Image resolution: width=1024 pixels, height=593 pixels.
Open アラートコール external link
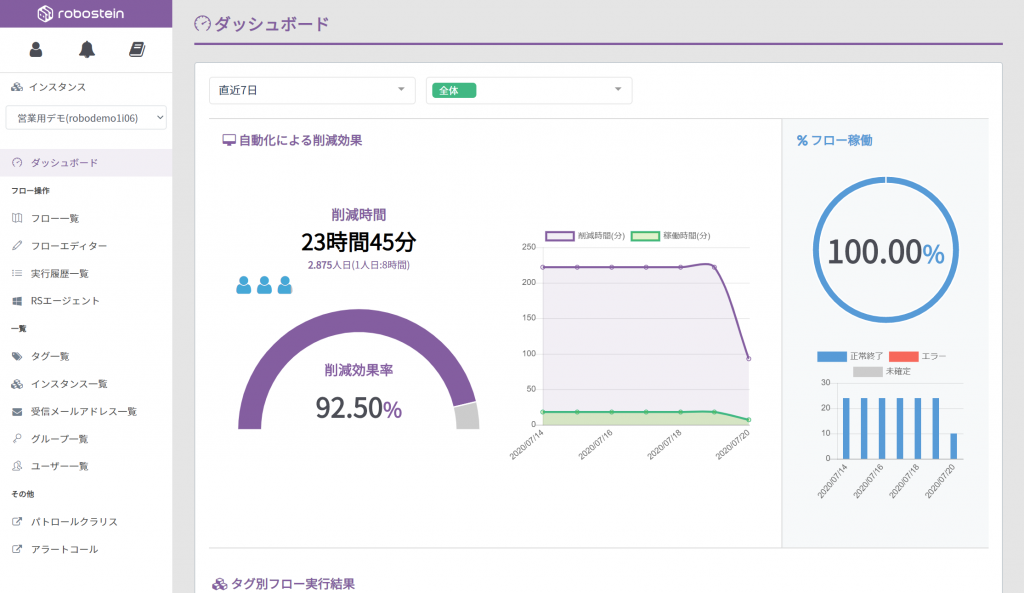pos(86,549)
